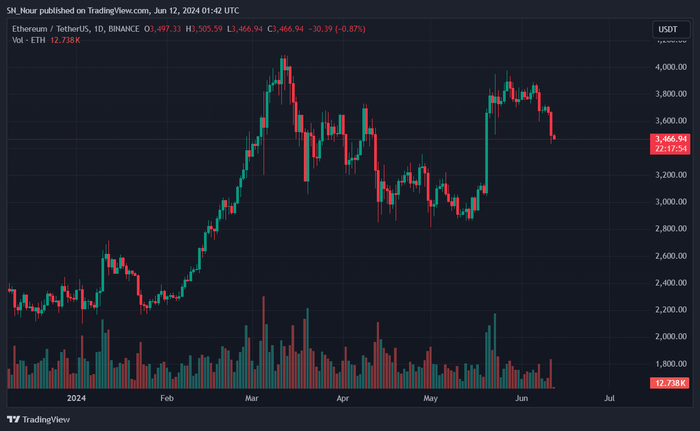Select the Mar label on time axis
Screen dimensions: 700x431
pyautogui.click(x=251, y=398)
